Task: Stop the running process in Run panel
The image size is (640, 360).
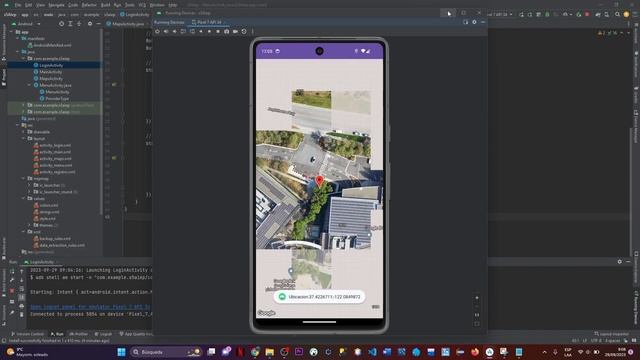Action: pos(12,291)
